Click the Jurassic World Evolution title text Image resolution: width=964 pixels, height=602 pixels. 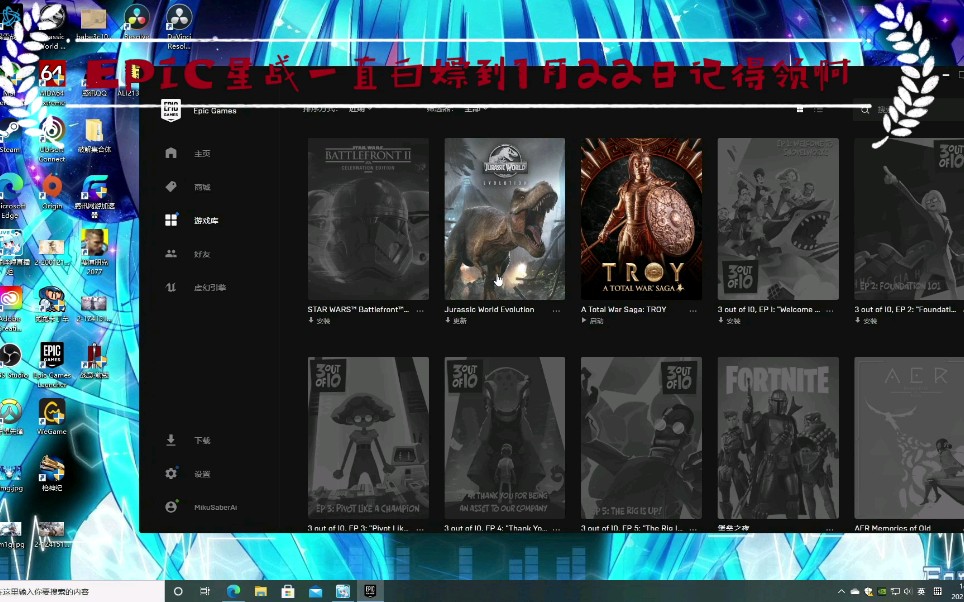(x=489, y=310)
